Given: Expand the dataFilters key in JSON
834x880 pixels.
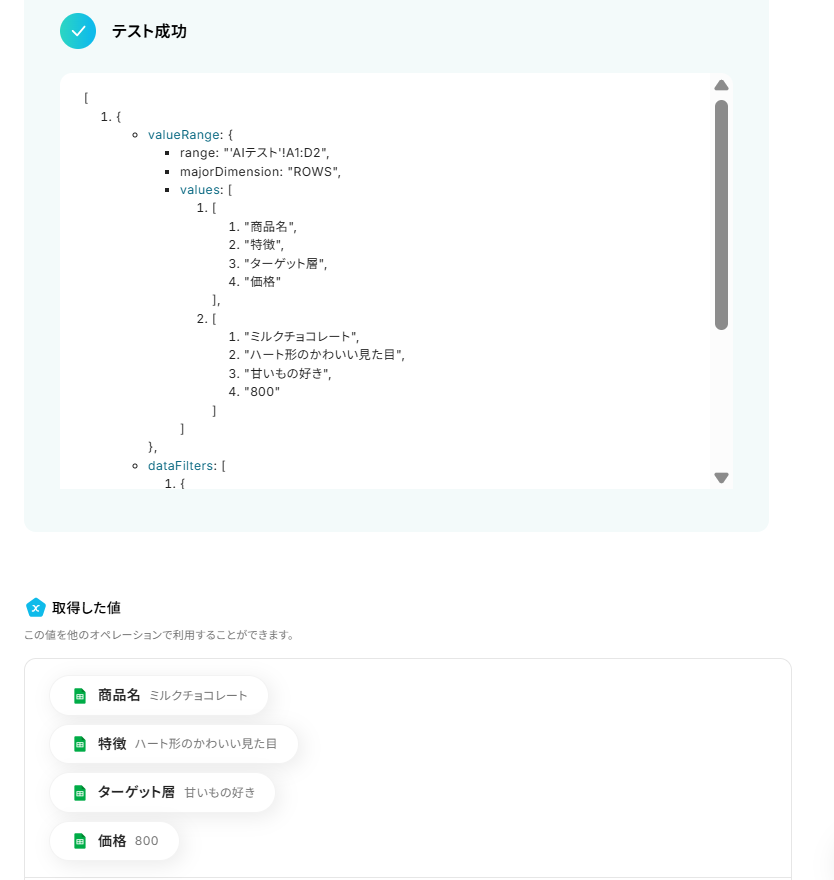Looking at the screenshot, I should coord(180,466).
